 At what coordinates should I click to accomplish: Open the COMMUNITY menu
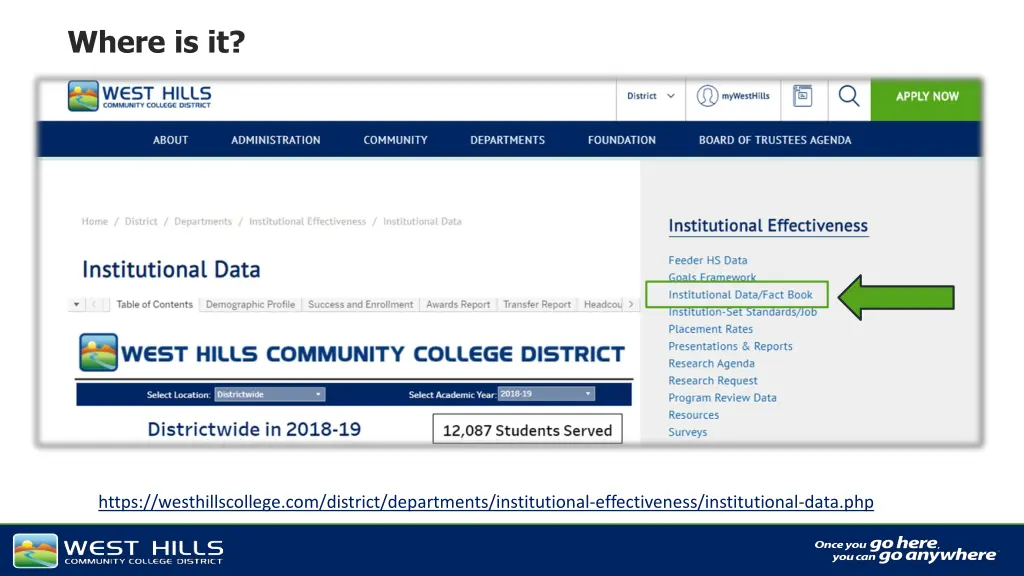coord(396,140)
